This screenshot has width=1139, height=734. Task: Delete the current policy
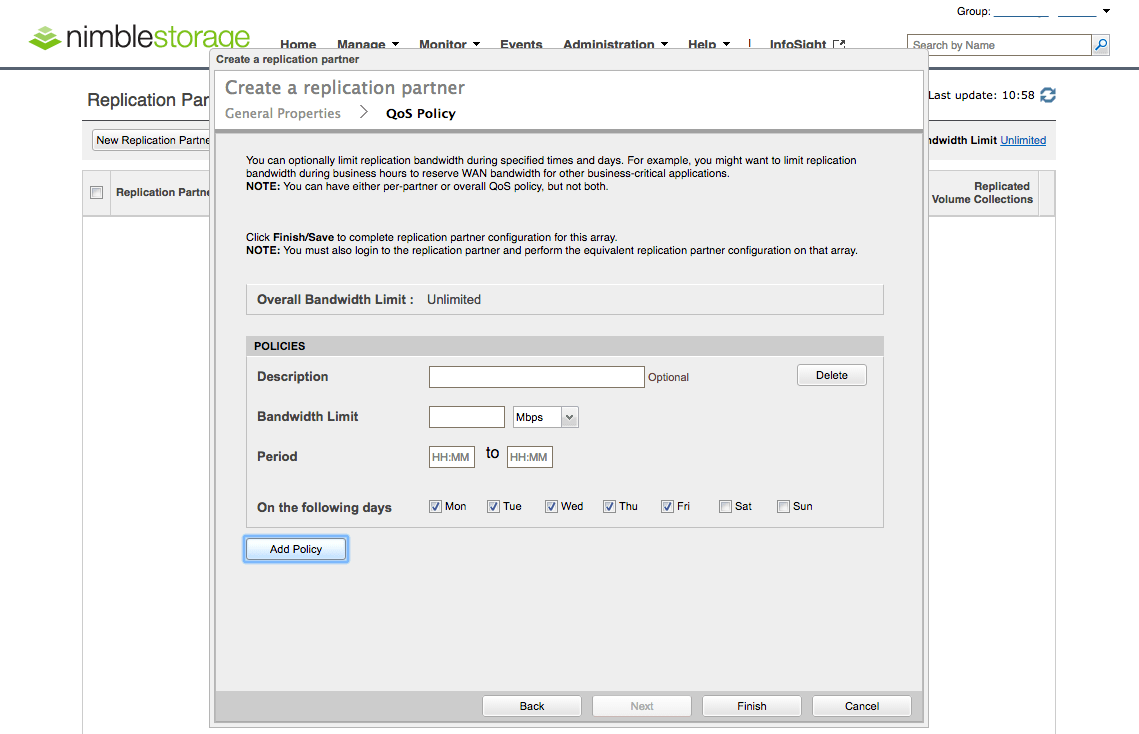(831, 375)
